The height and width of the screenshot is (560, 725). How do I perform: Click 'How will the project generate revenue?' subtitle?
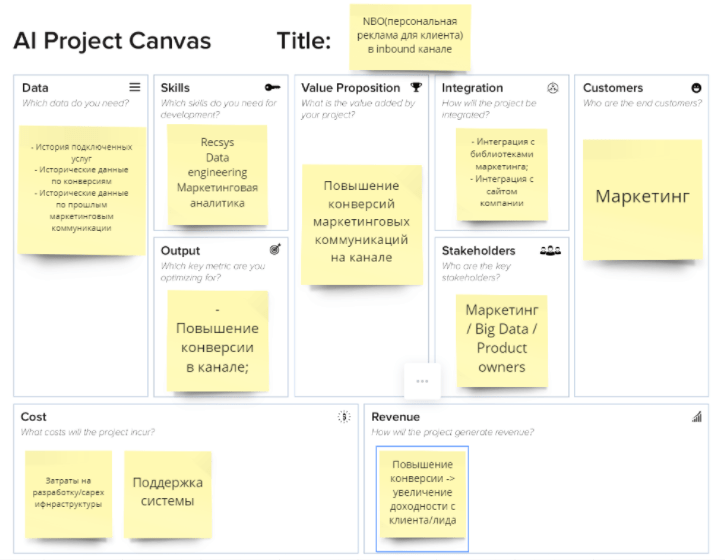click(452, 432)
